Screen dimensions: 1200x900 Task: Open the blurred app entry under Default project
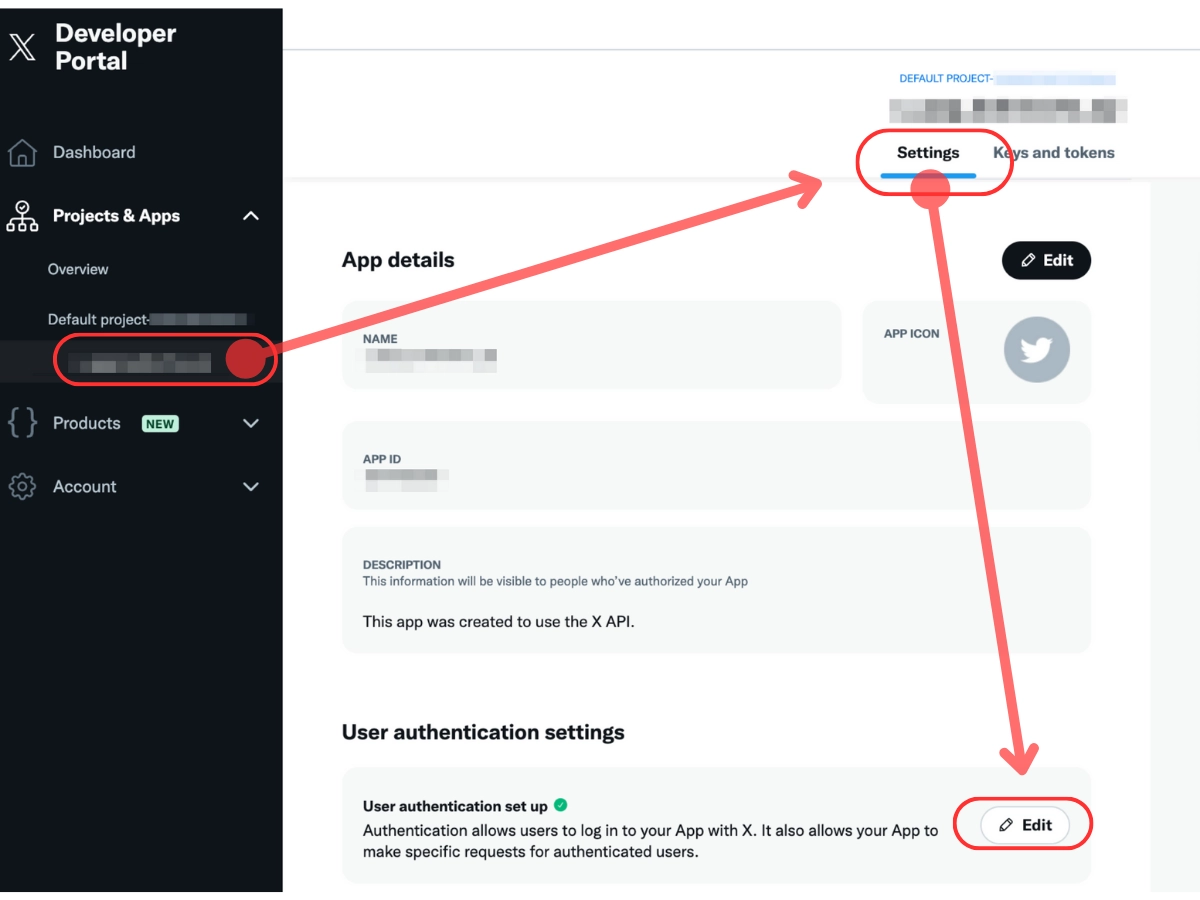pyautogui.click(x=140, y=361)
